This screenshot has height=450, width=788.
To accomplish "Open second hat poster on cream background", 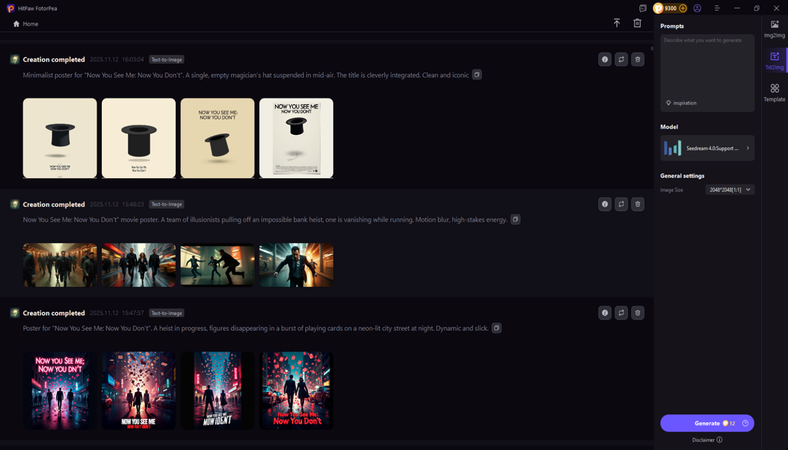I will pos(139,138).
